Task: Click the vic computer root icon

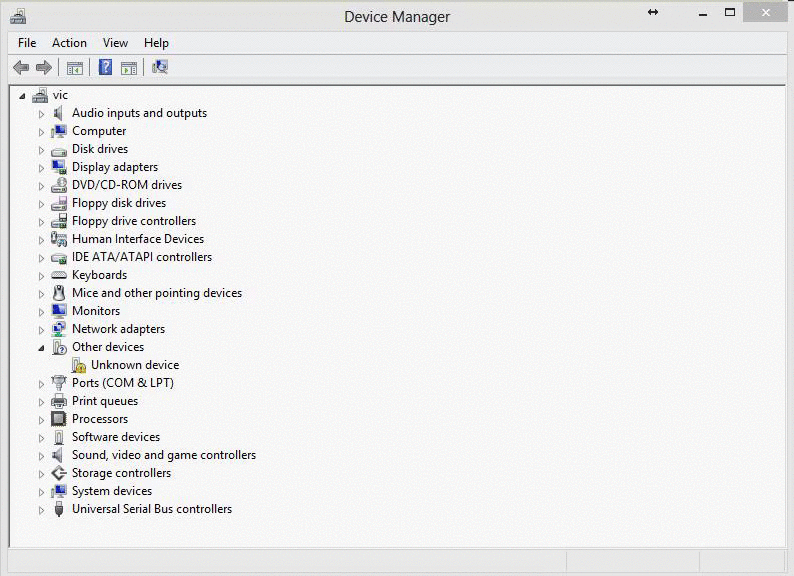Action: pyautogui.click(x=40, y=95)
